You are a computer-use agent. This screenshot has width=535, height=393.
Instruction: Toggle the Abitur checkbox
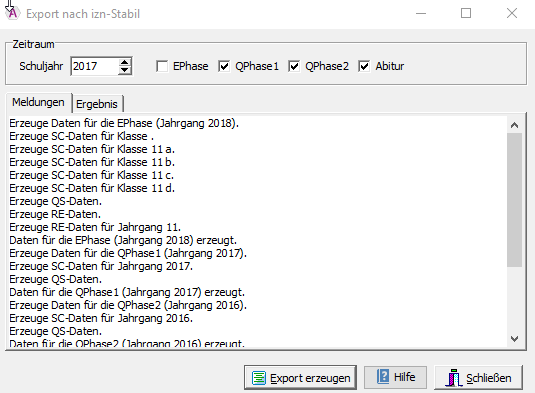click(364, 66)
